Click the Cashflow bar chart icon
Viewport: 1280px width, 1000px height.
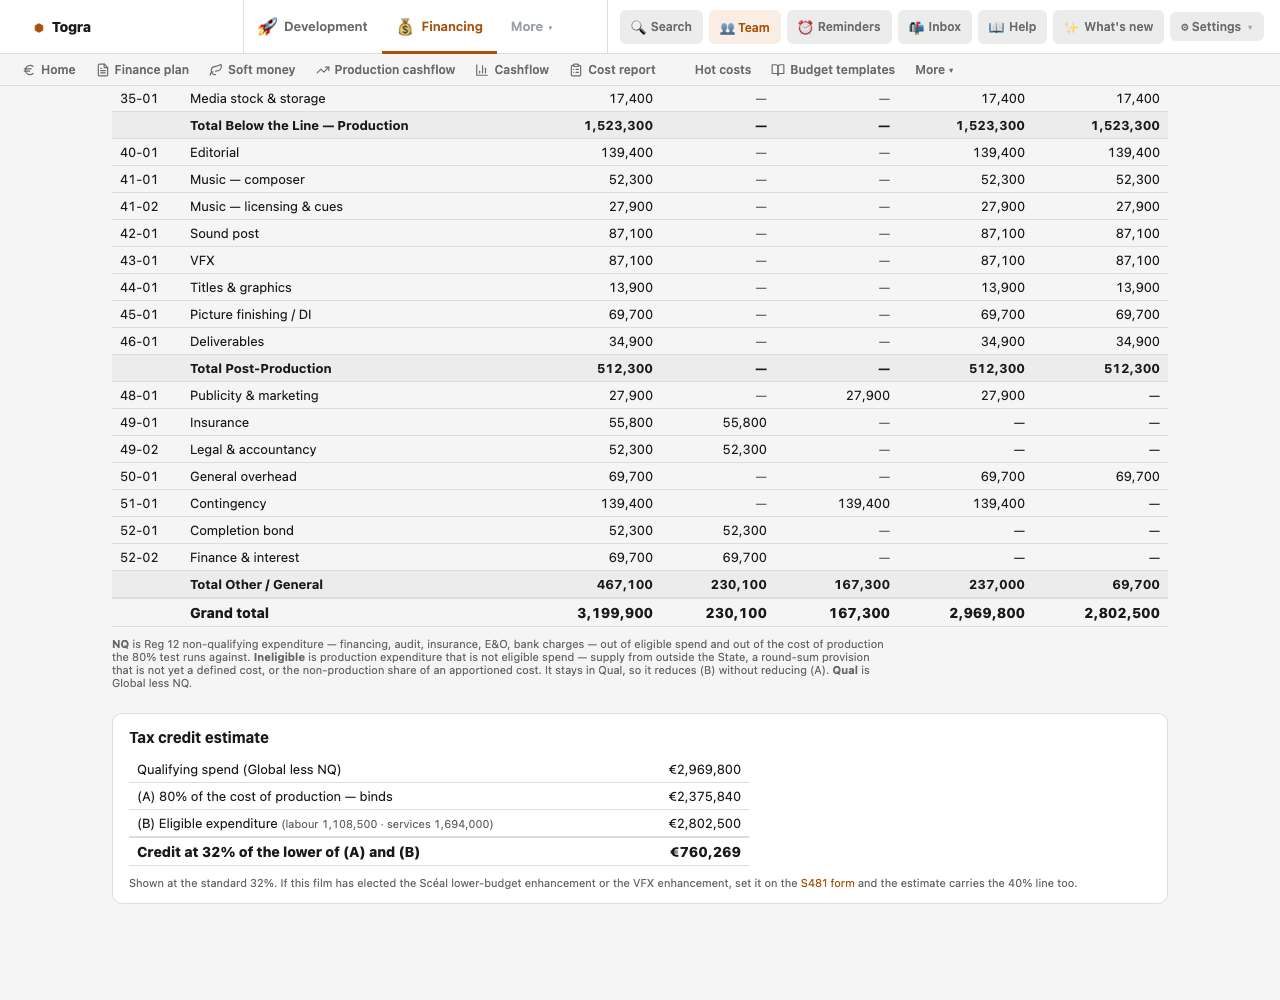click(x=482, y=70)
